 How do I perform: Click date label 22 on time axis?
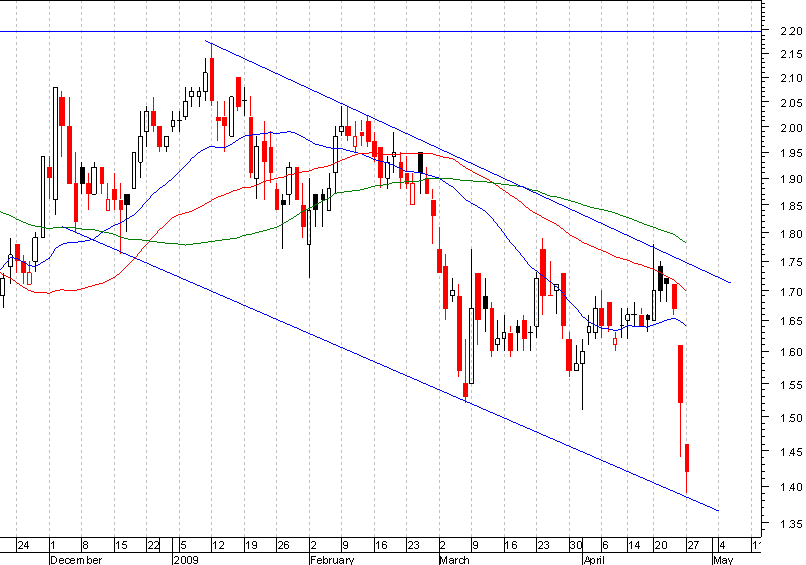[x=153, y=545]
